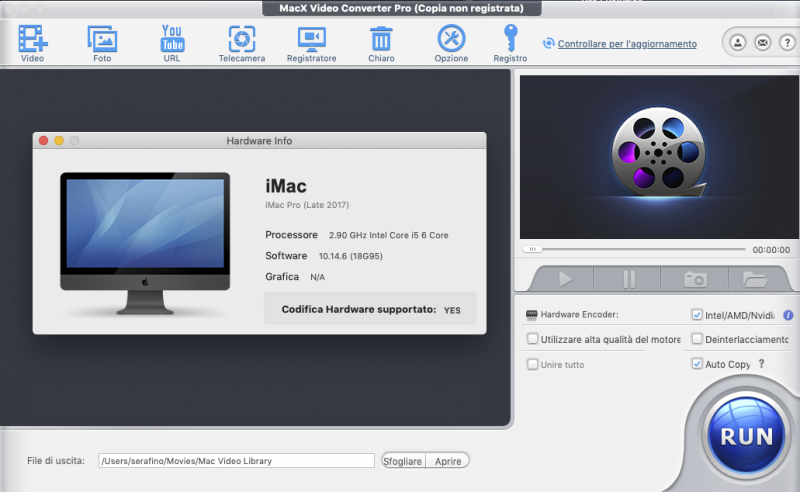
Task: Enable Utilizzare alta qualità del motore
Action: pos(532,339)
